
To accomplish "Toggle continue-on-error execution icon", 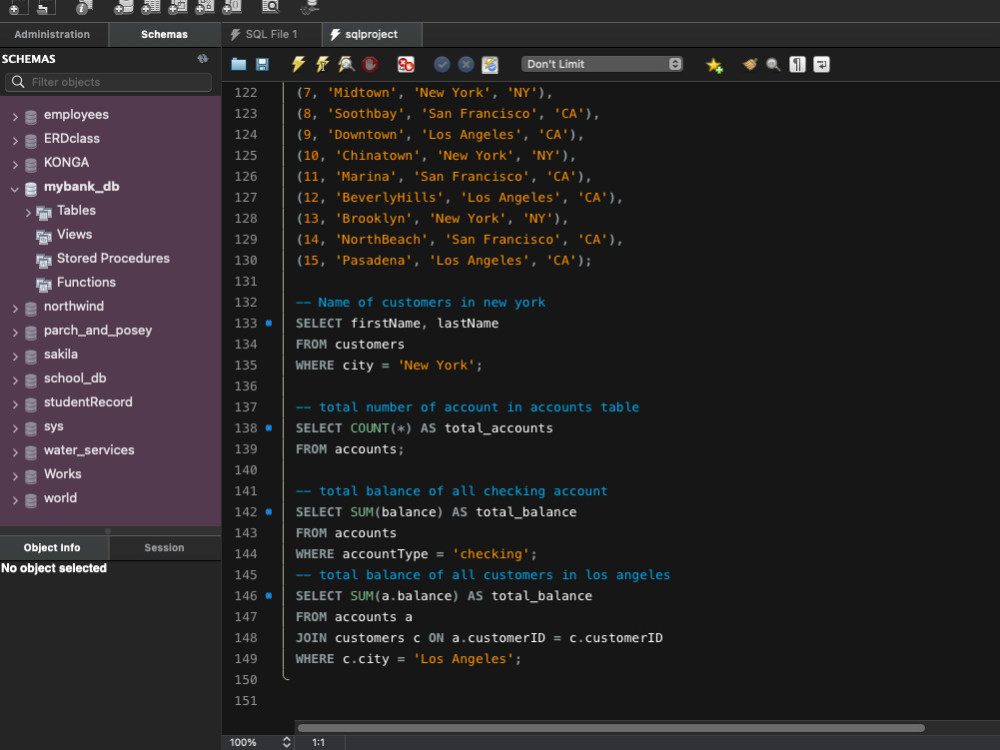I will (406, 64).
